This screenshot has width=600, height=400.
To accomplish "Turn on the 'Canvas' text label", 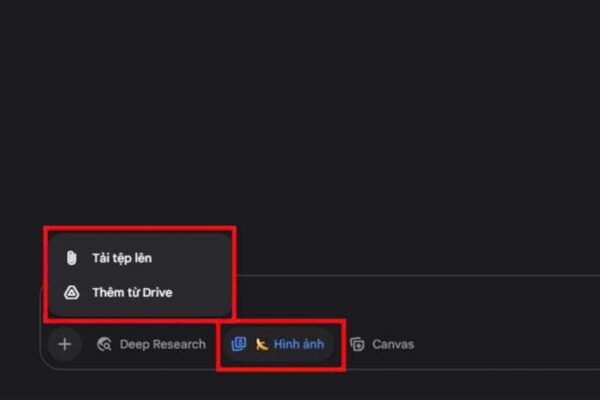I will (x=392, y=344).
